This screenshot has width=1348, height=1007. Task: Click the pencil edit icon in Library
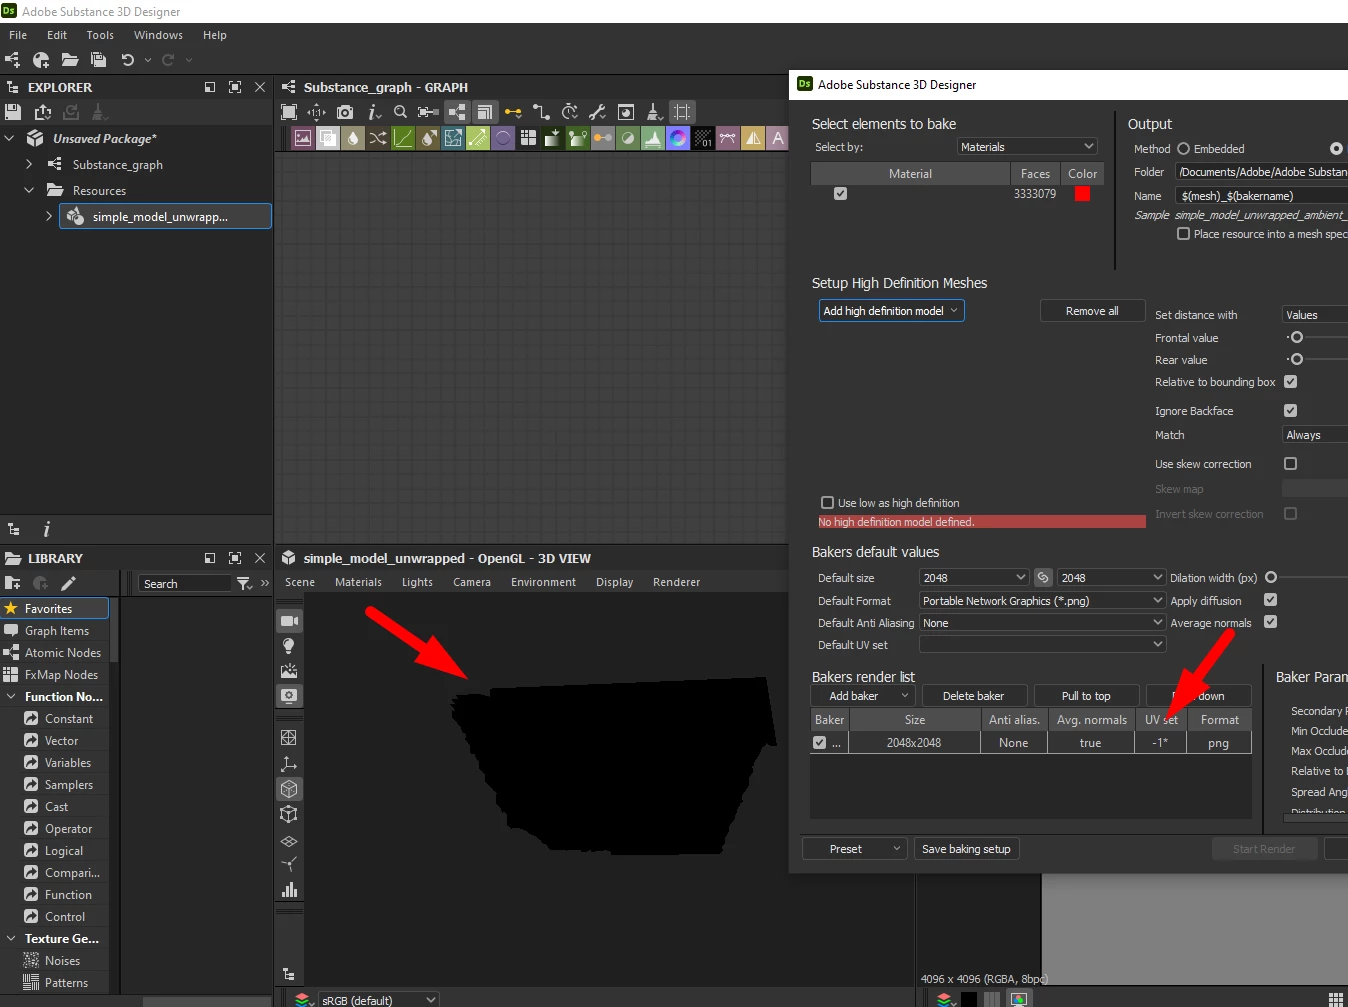coord(68,583)
